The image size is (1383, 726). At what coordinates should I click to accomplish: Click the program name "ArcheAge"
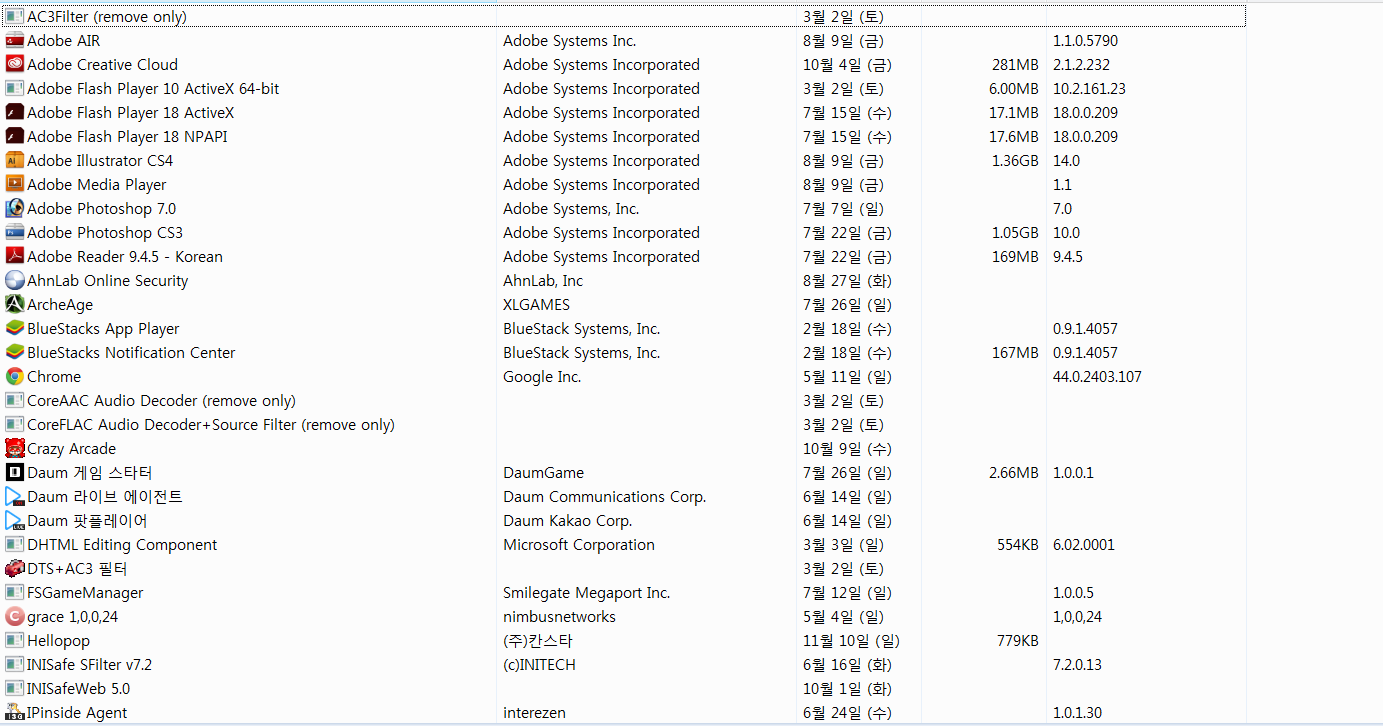(x=60, y=305)
